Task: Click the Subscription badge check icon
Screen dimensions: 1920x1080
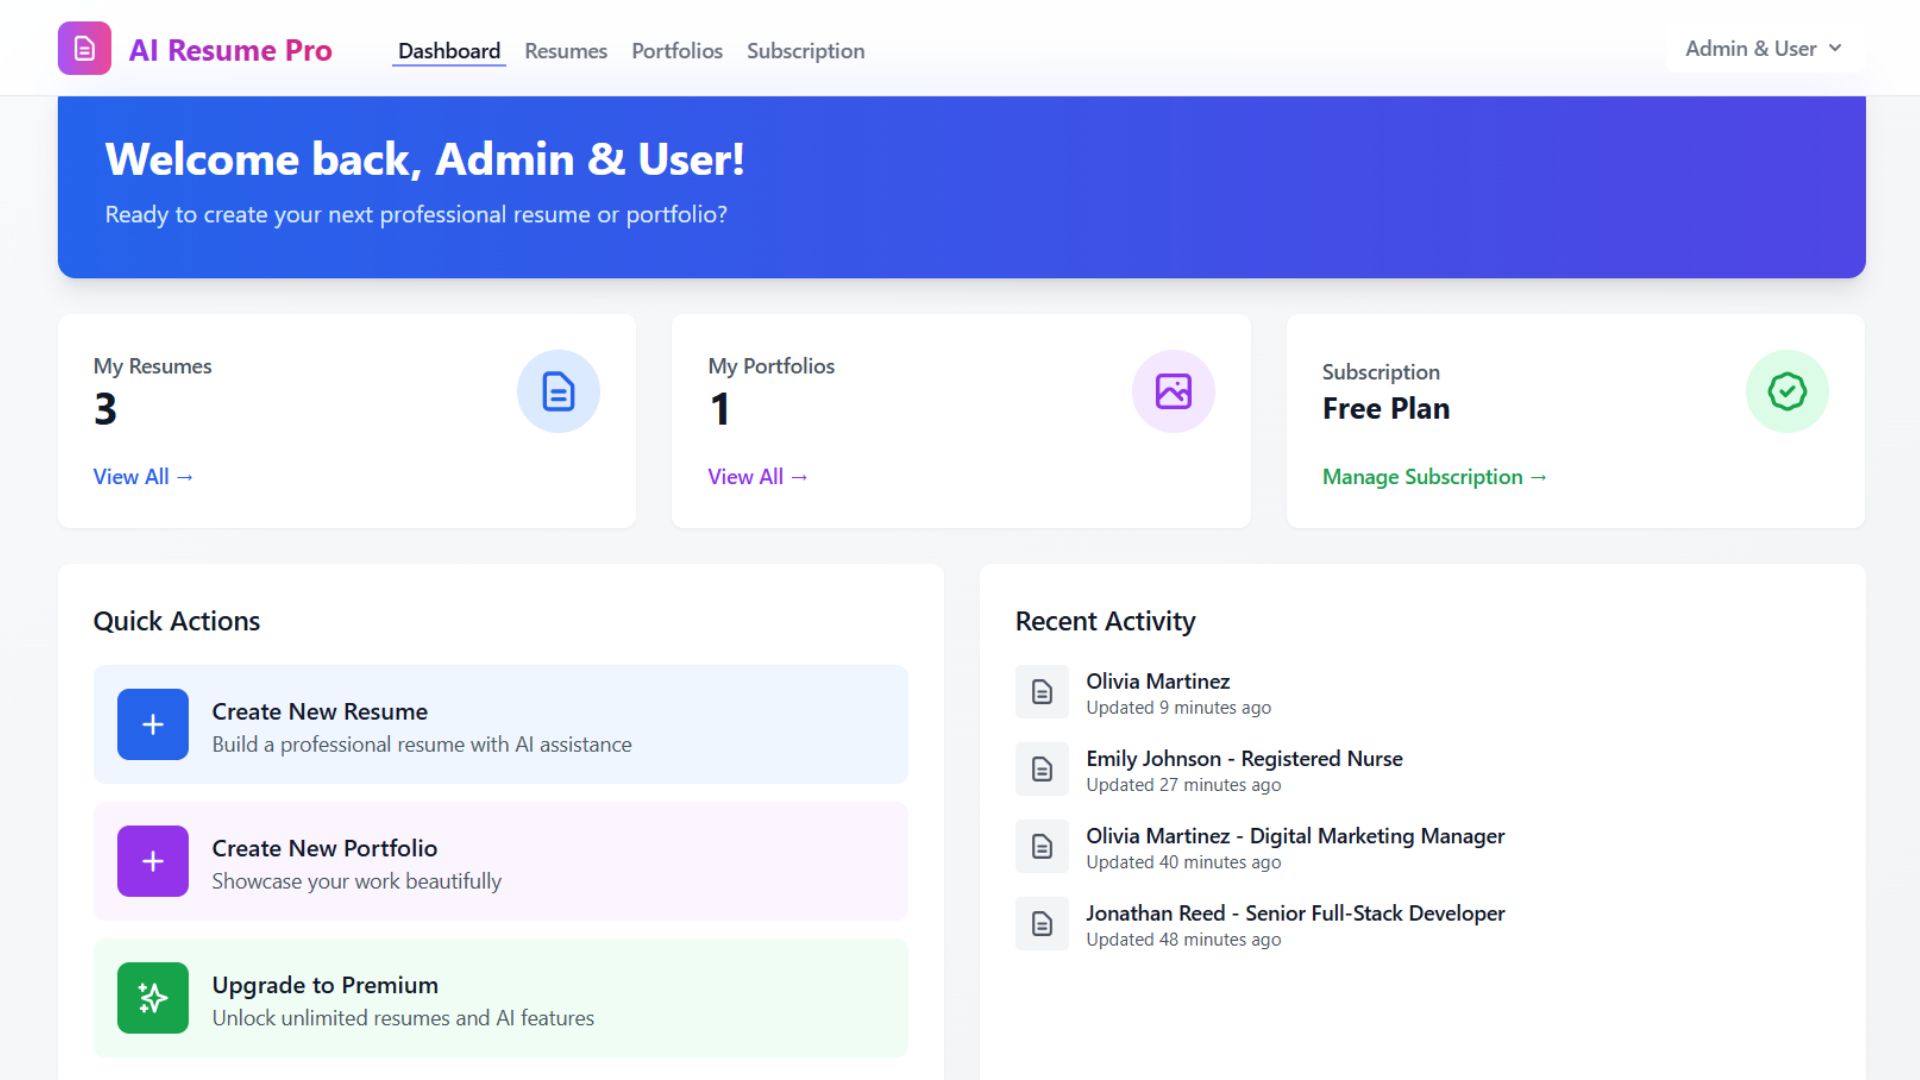Action: pyautogui.click(x=1786, y=391)
